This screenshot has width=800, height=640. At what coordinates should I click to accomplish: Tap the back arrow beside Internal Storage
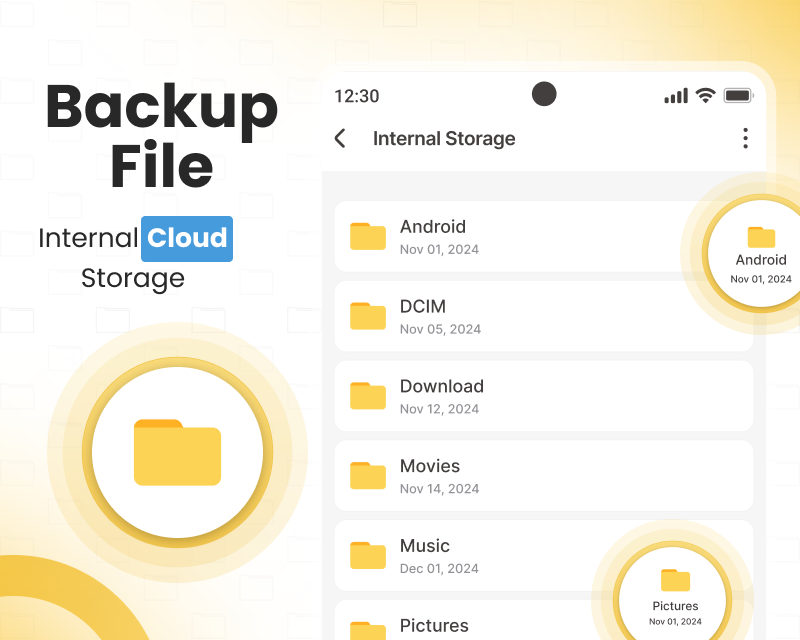pos(340,139)
